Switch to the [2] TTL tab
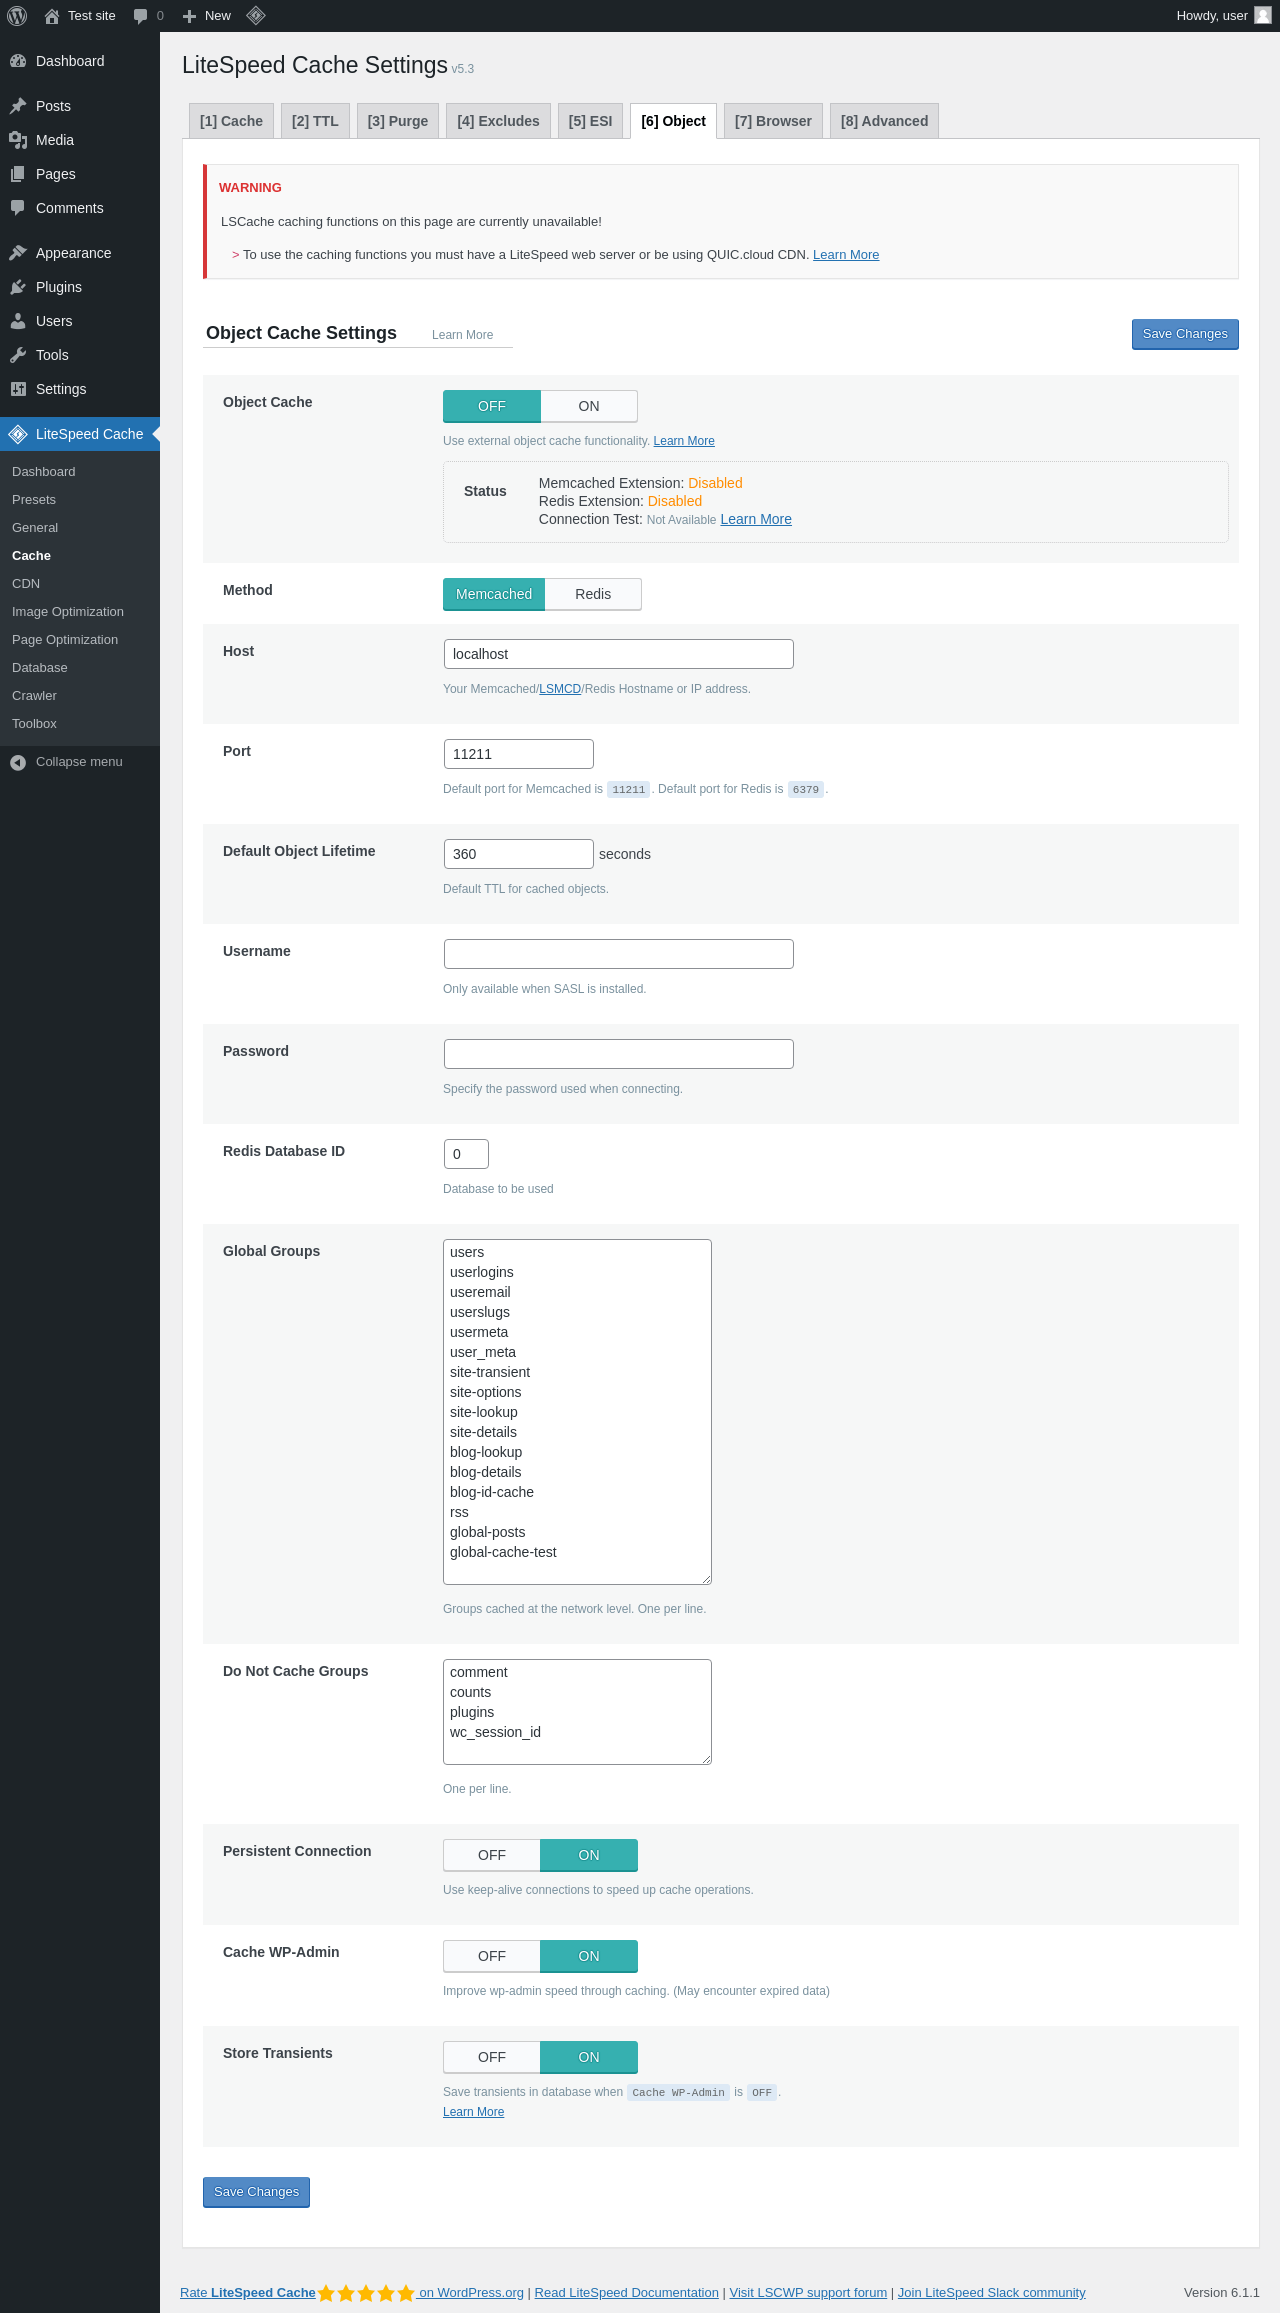 [x=315, y=121]
